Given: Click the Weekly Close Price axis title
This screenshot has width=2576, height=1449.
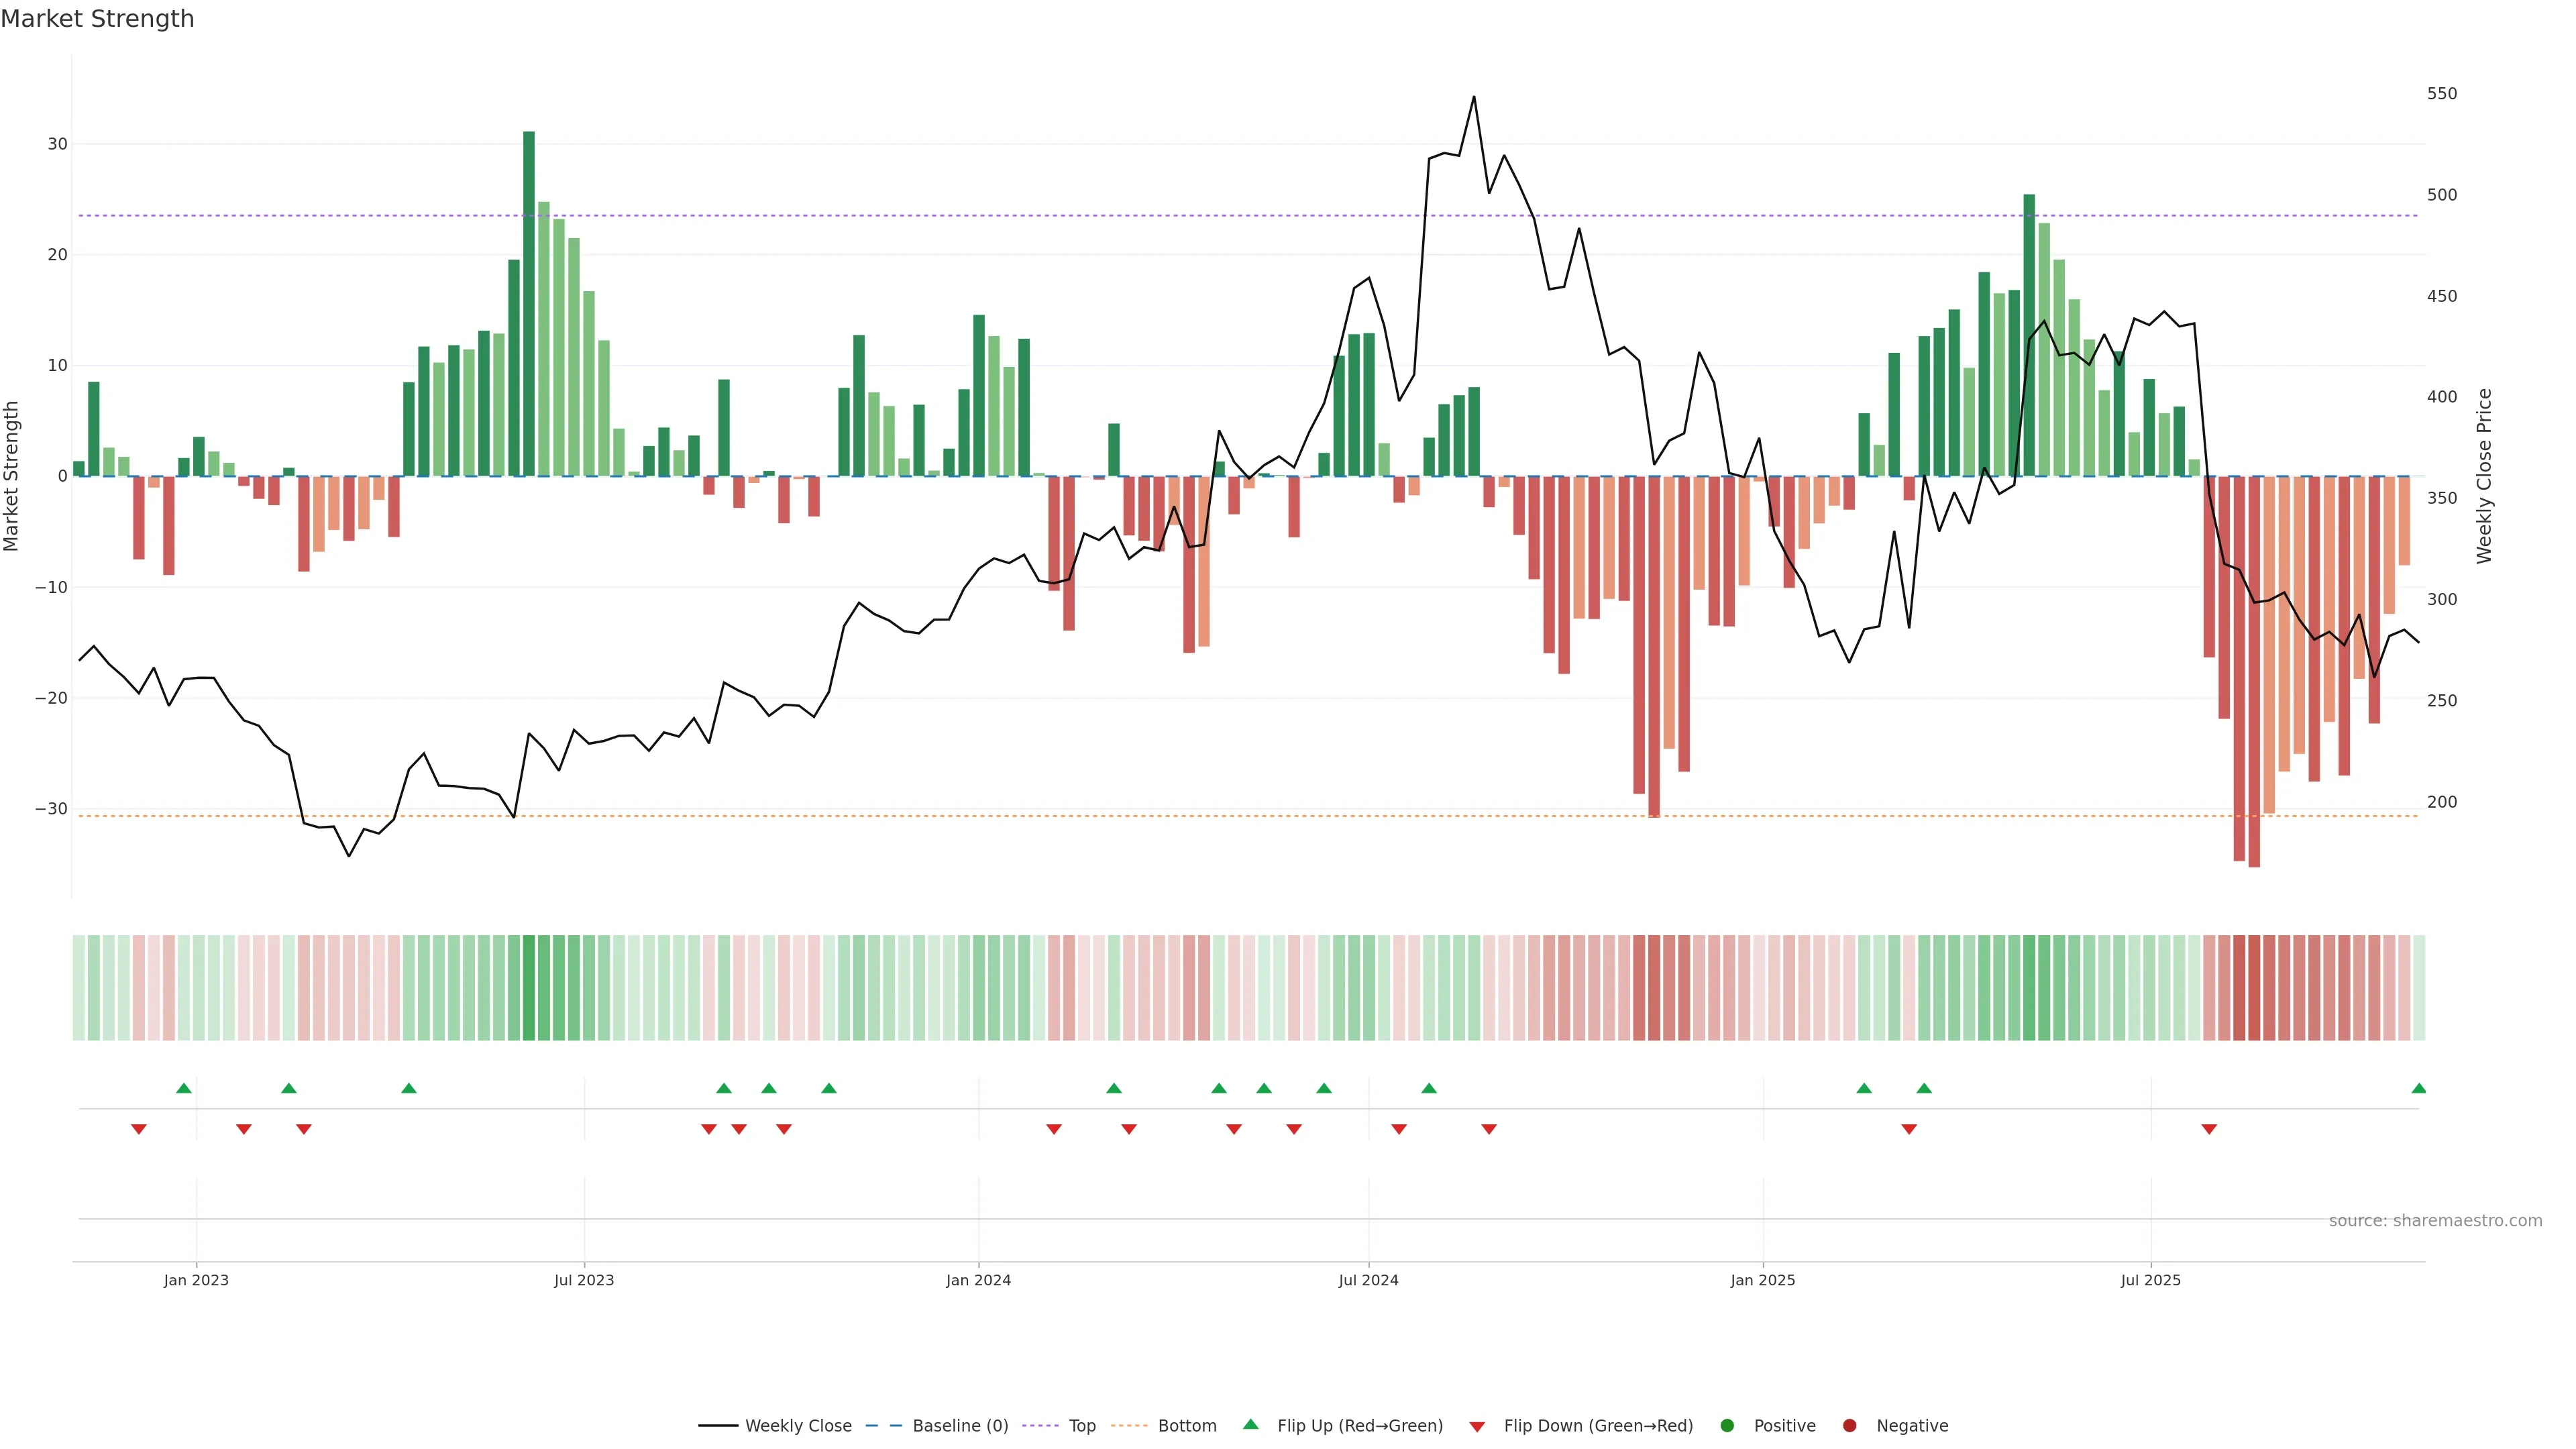Looking at the screenshot, I should pyautogui.click(x=2484, y=476).
